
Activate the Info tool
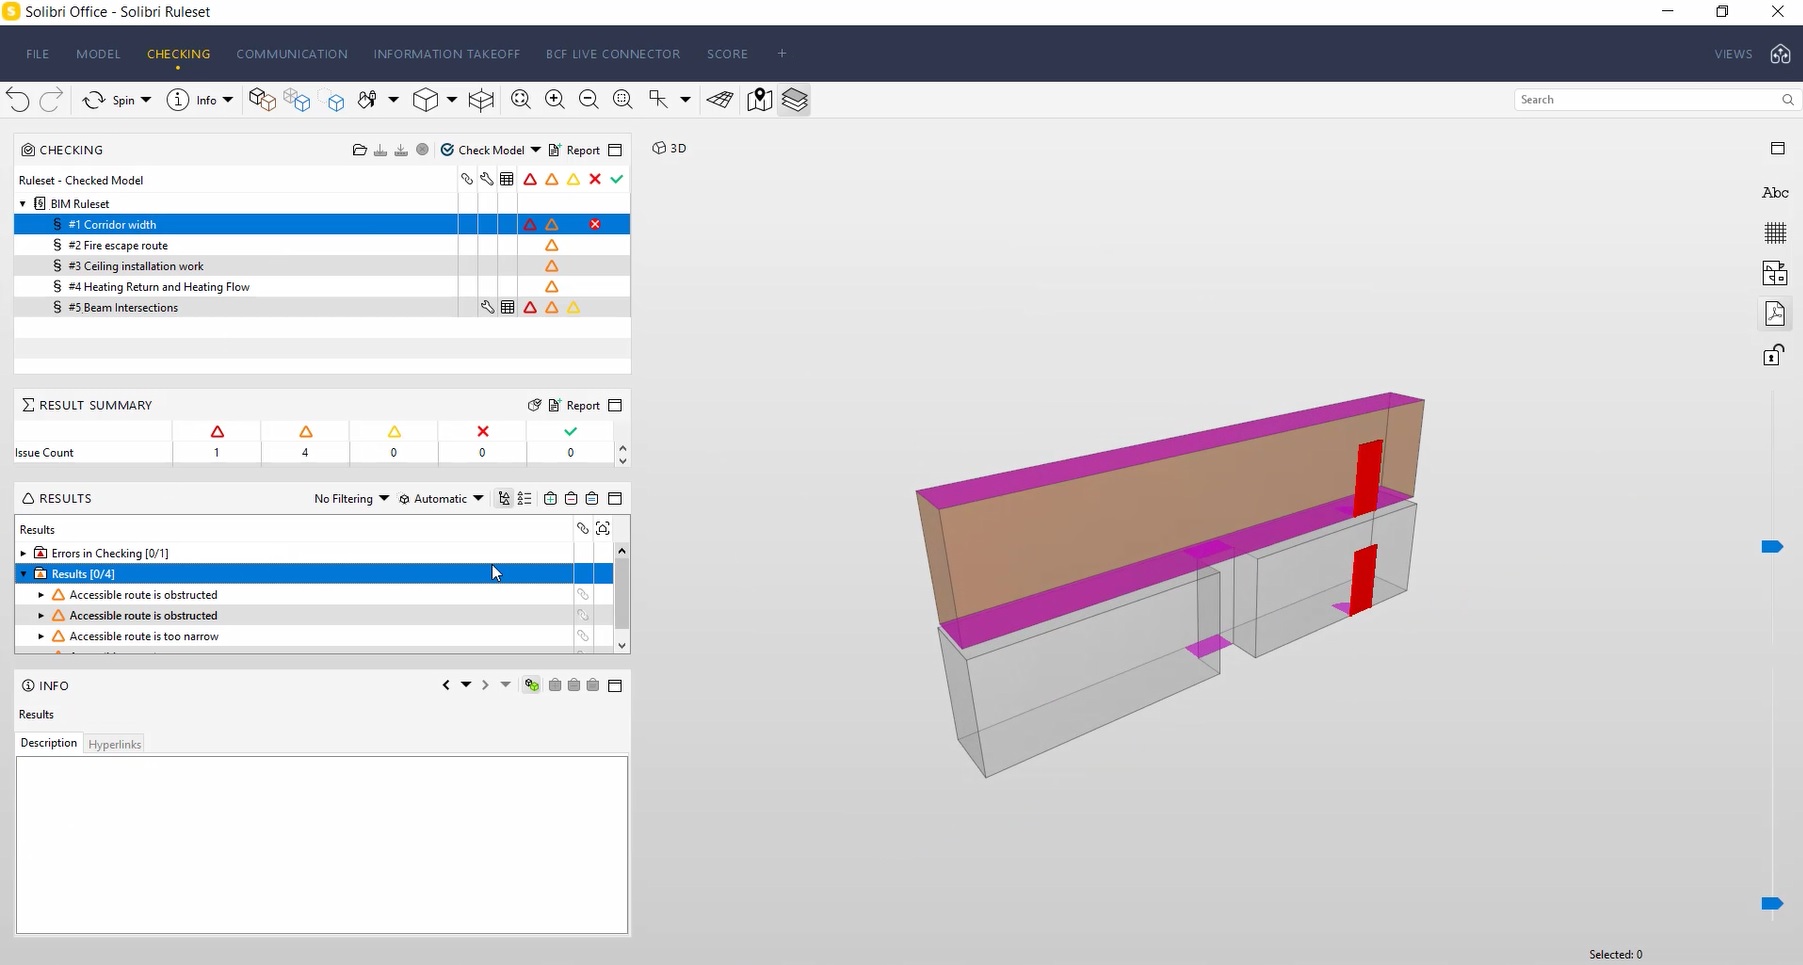point(192,100)
